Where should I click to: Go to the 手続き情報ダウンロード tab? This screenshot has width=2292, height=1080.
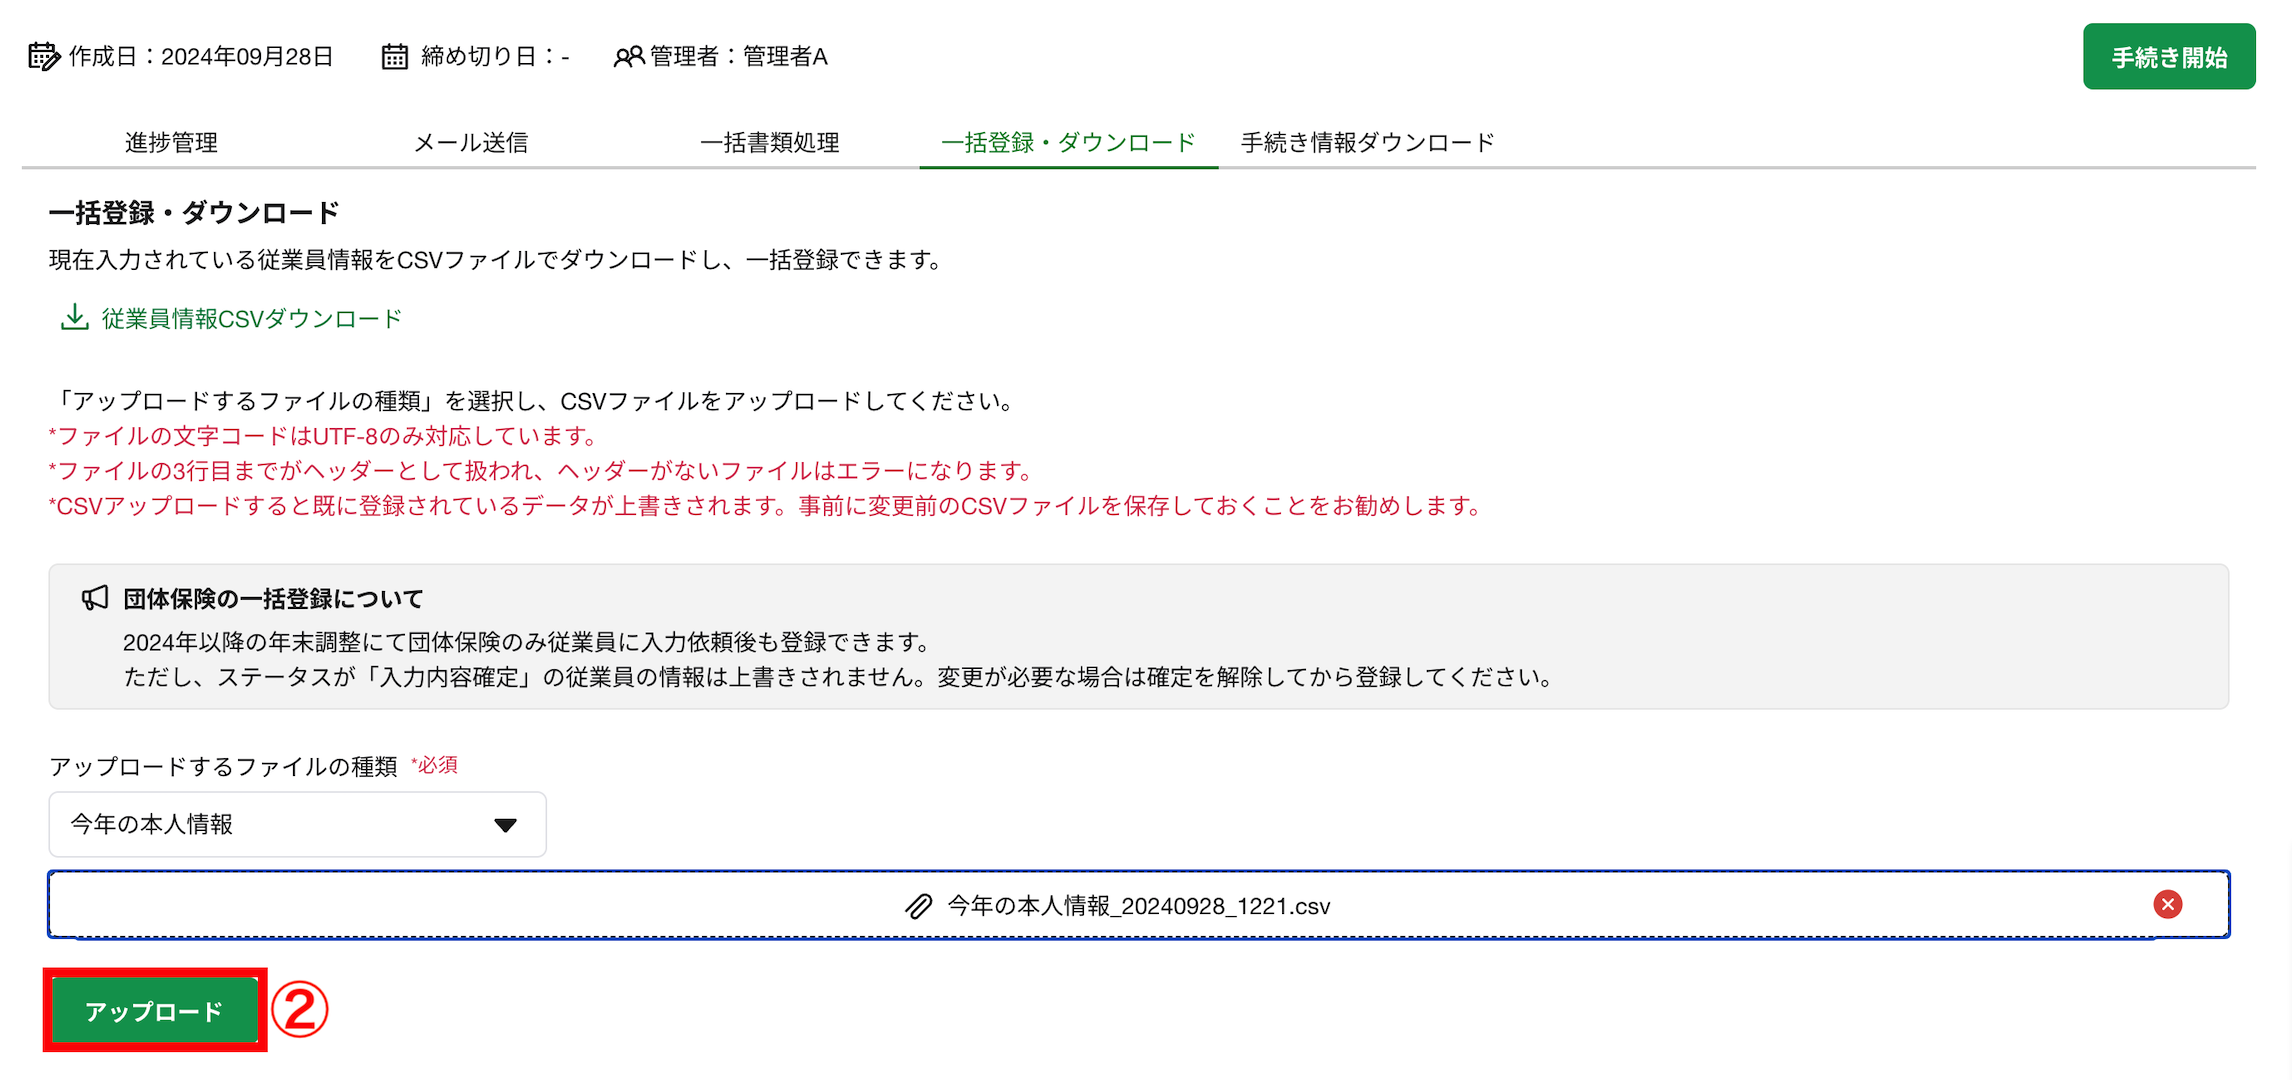pyautogui.click(x=1367, y=142)
